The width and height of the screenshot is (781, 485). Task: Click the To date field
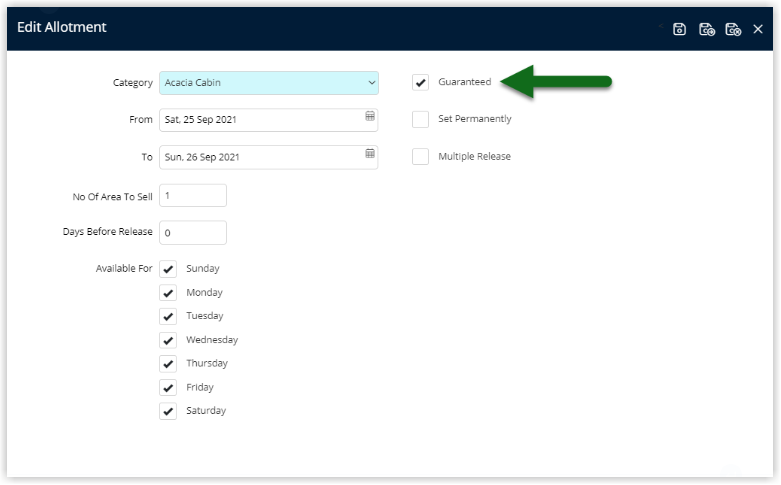(268, 157)
